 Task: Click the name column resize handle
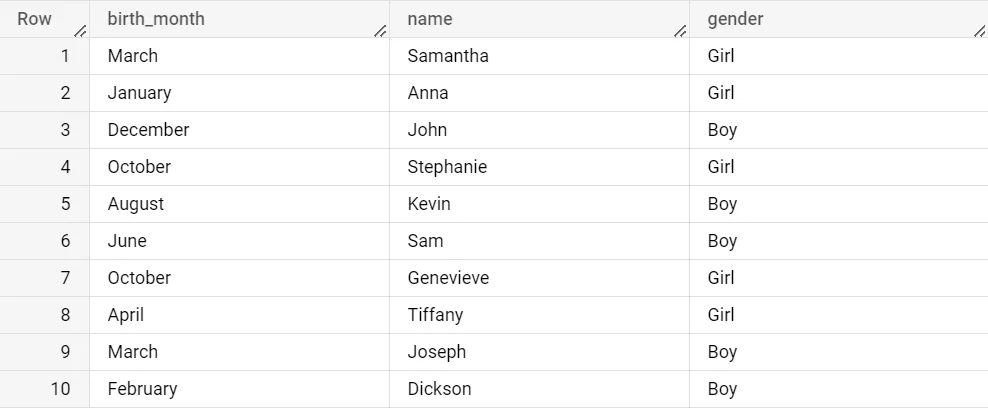(x=680, y=31)
